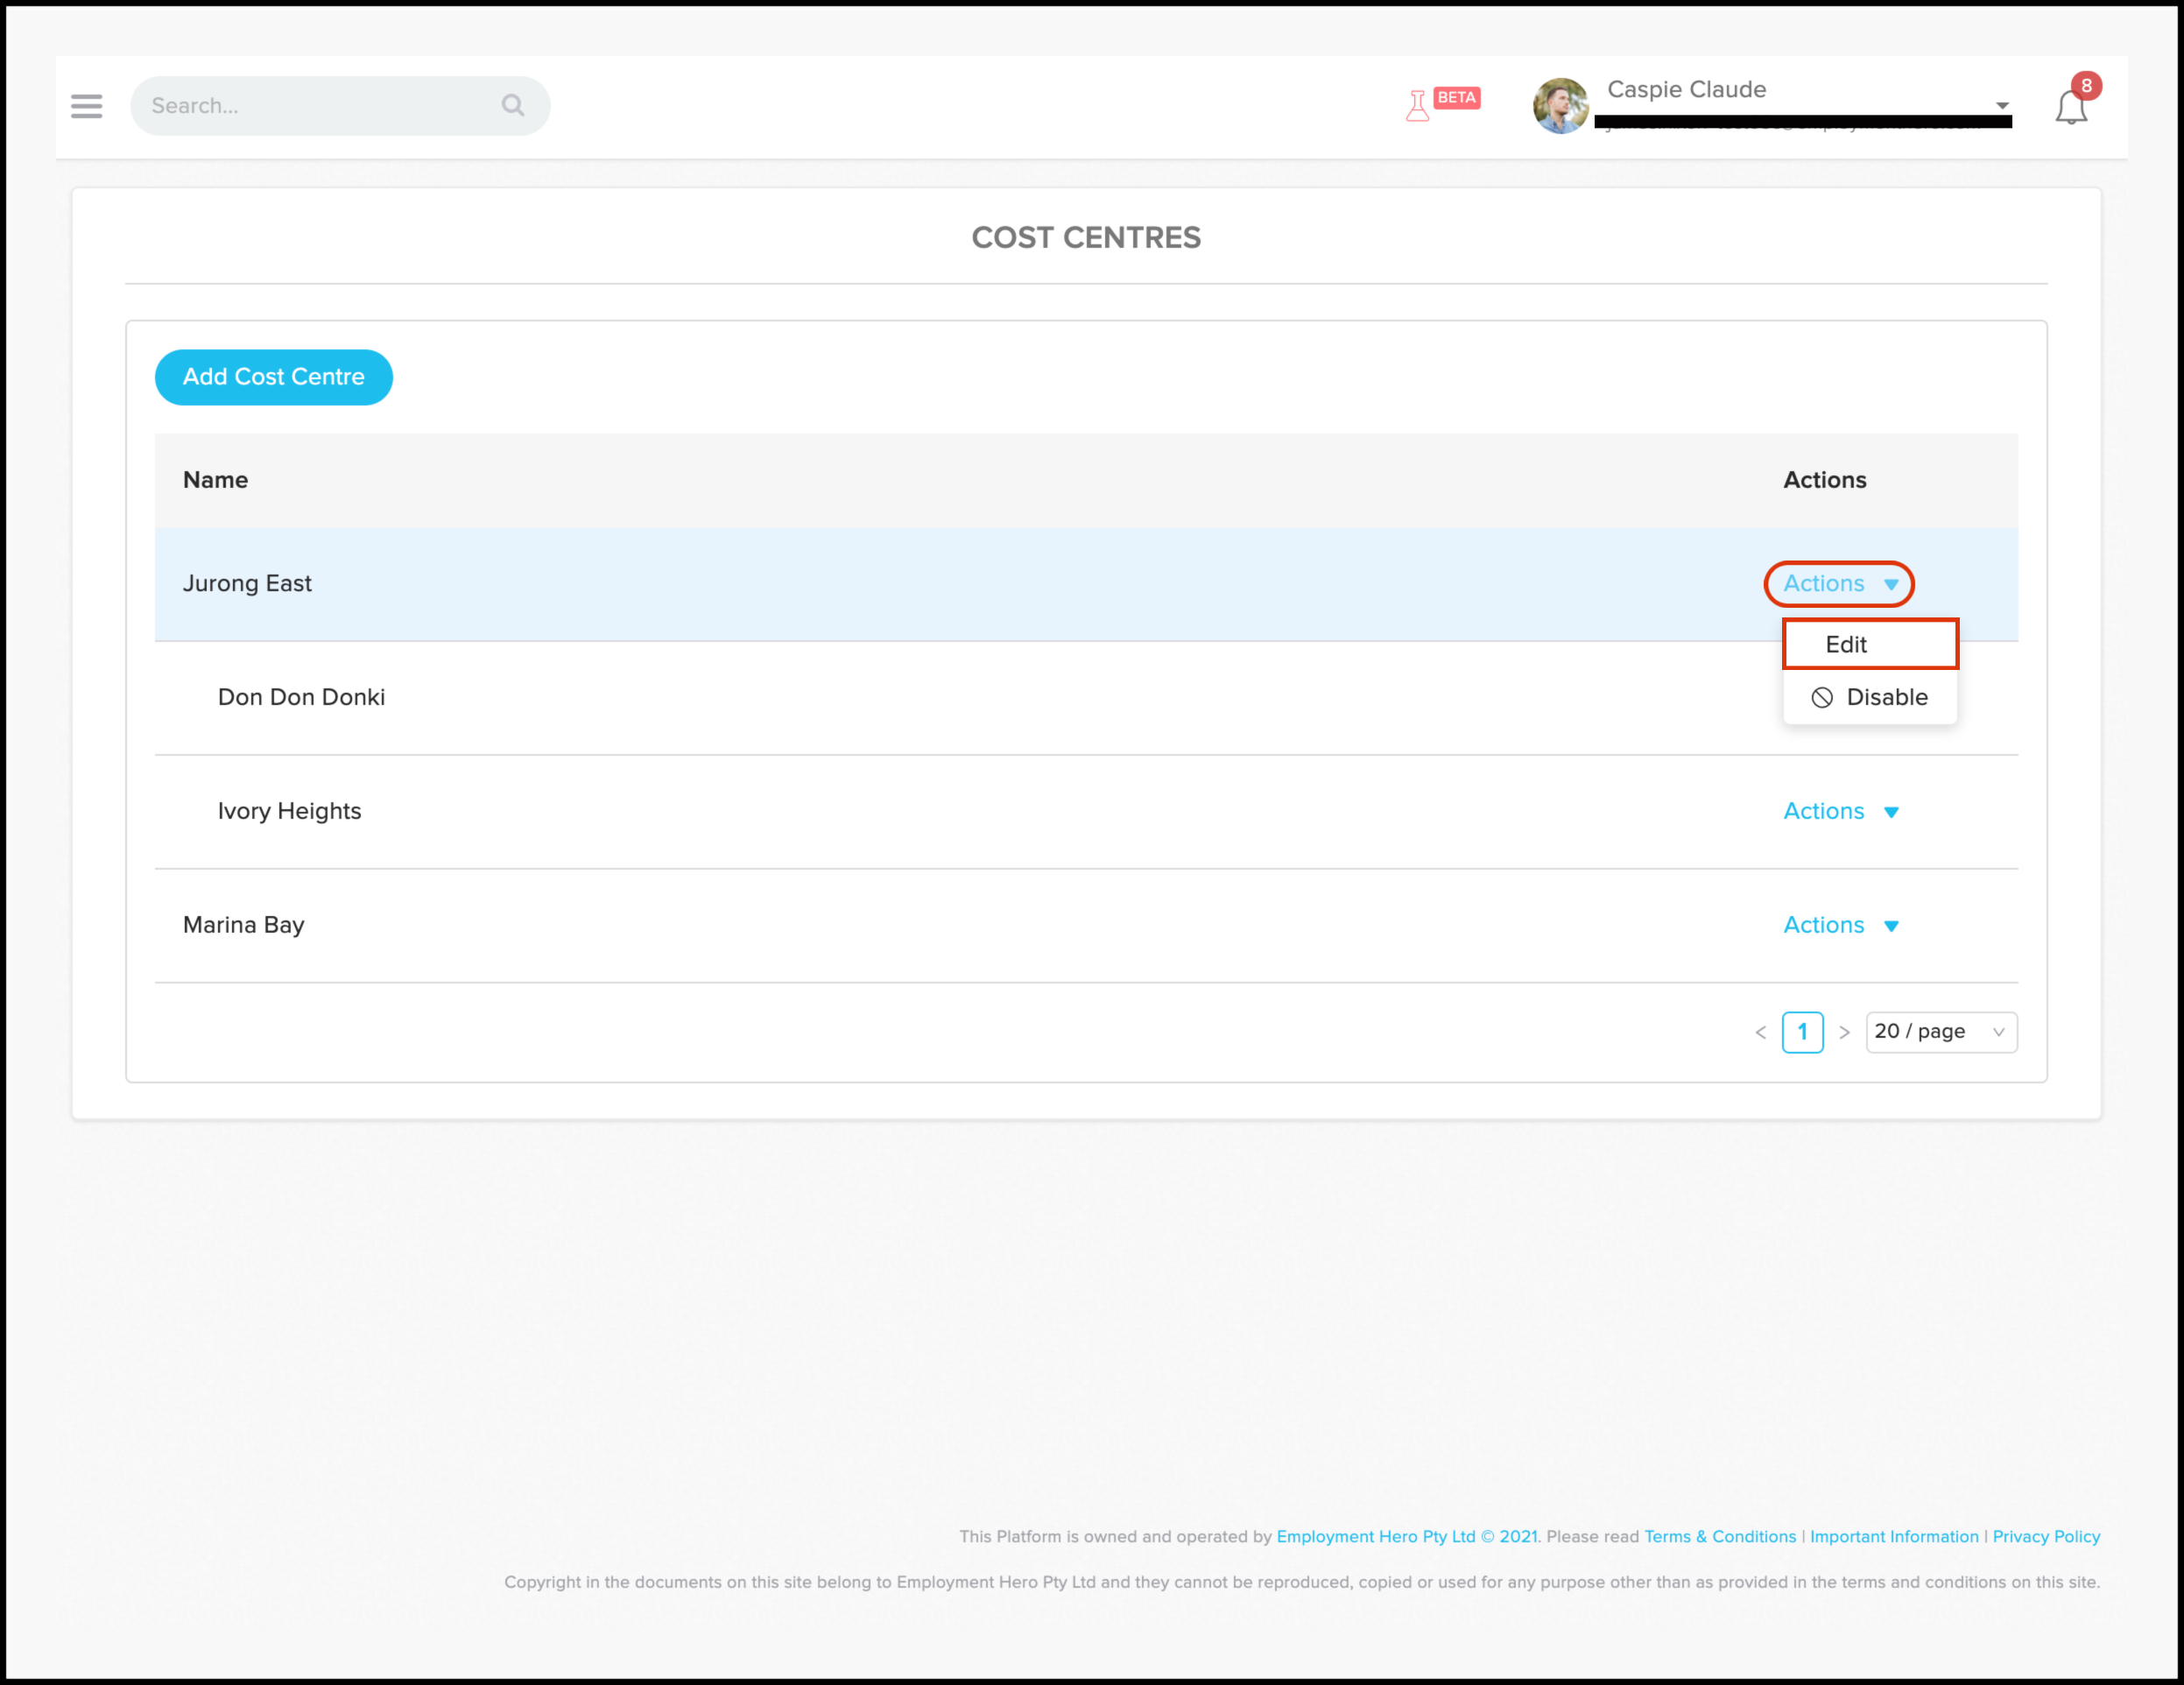Open the Privacy Policy link

tap(2046, 1536)
